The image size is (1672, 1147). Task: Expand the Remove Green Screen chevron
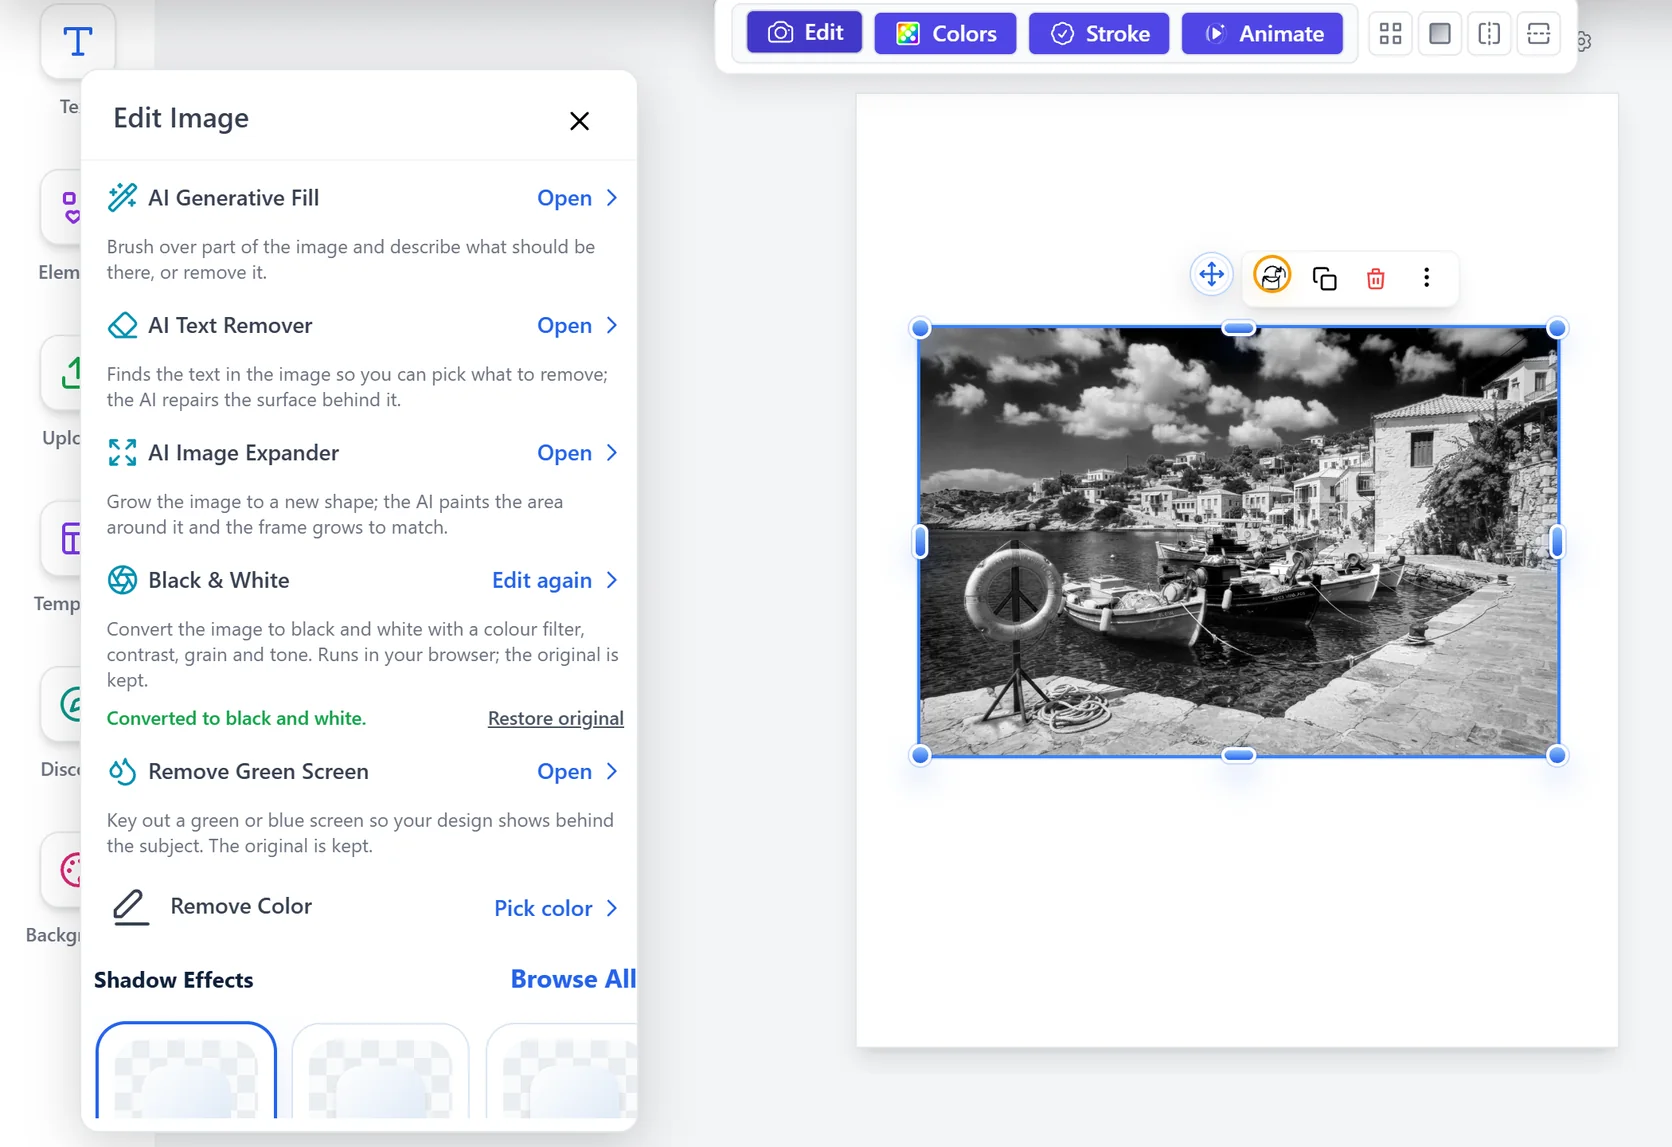(612, 771)
